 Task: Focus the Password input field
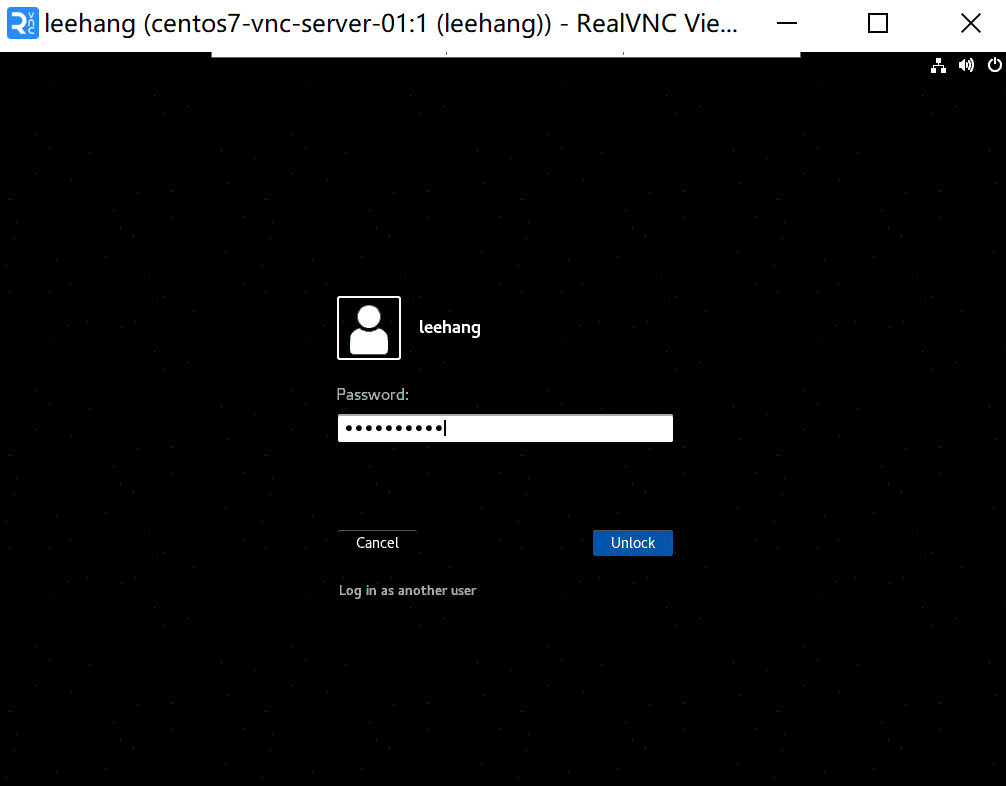coord(505,427)
